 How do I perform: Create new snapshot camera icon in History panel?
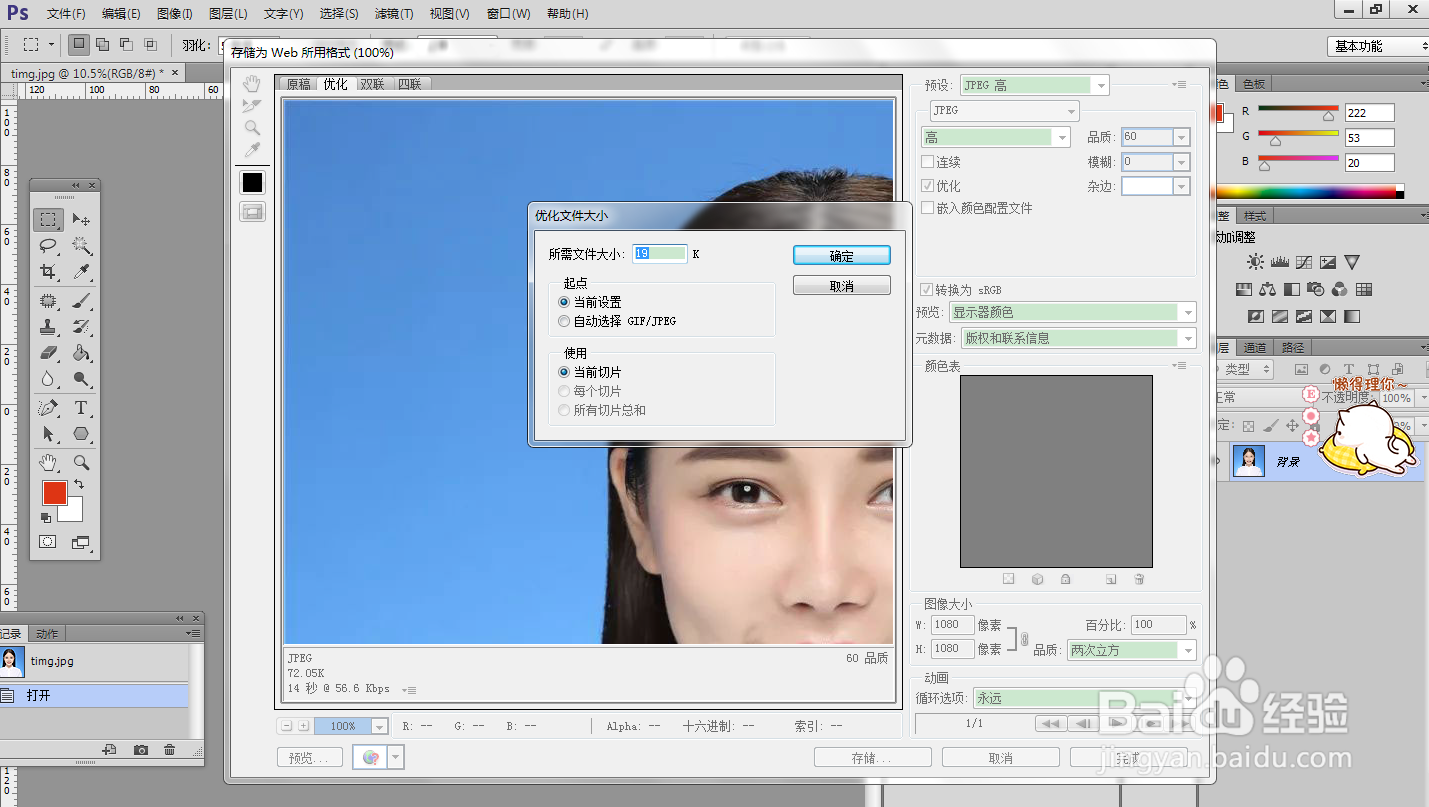(x=141, y=750)
